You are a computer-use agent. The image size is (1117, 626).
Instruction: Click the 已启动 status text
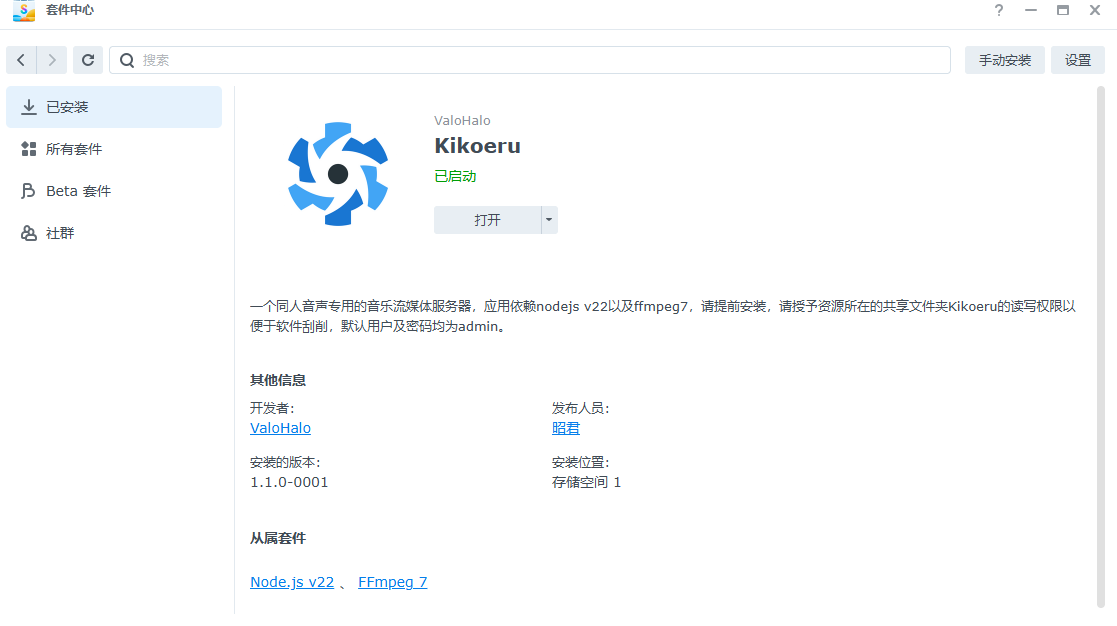coord(455,176)
